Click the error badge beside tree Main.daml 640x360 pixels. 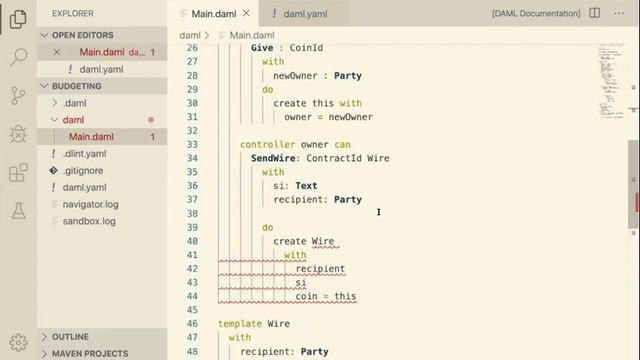pos(153,137)
